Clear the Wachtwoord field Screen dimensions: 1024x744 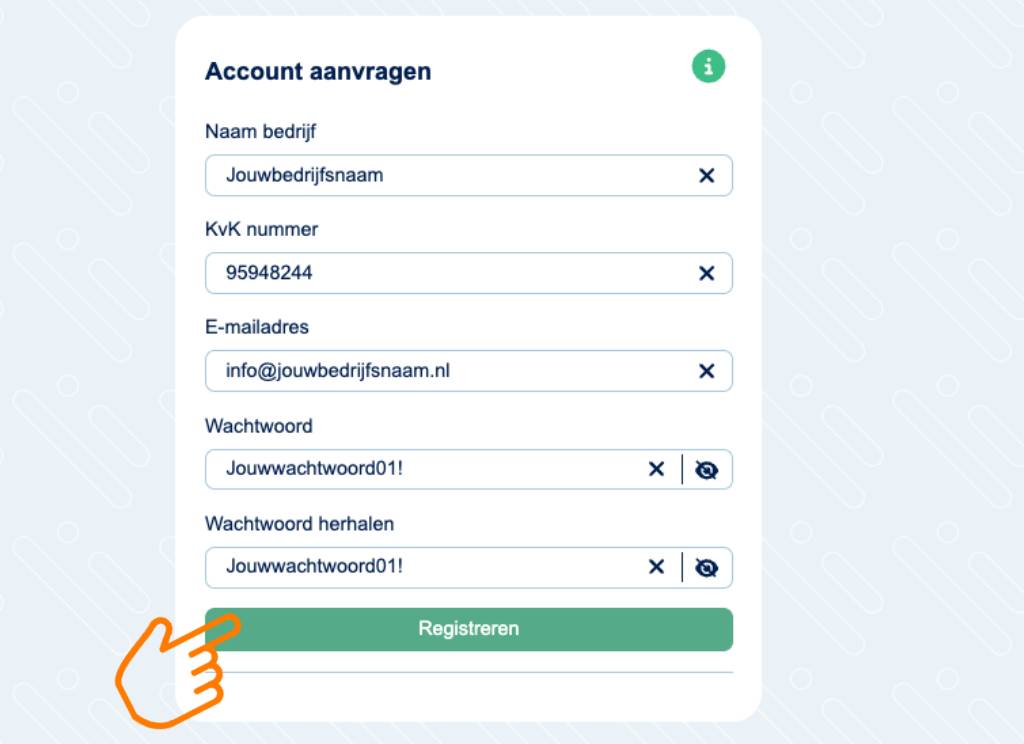[x=656, y=470]
